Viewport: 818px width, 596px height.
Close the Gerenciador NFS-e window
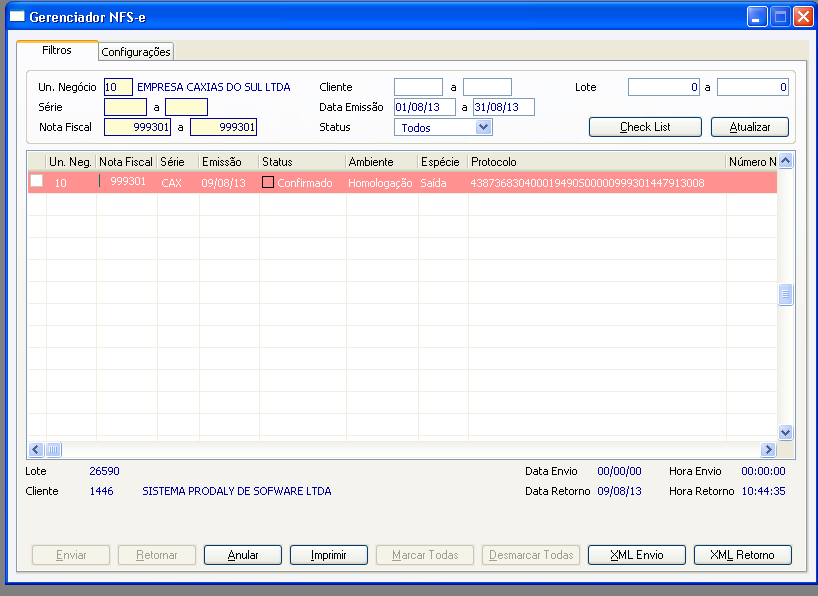click(803, 17)
